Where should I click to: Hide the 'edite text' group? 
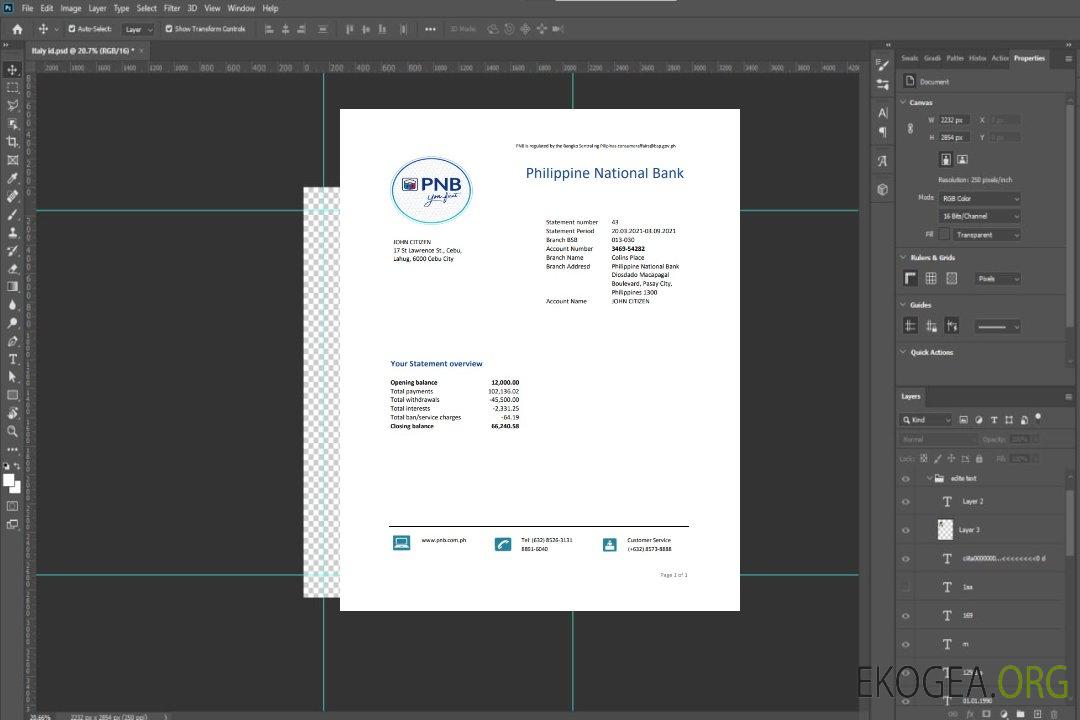(x=906, y=479)
